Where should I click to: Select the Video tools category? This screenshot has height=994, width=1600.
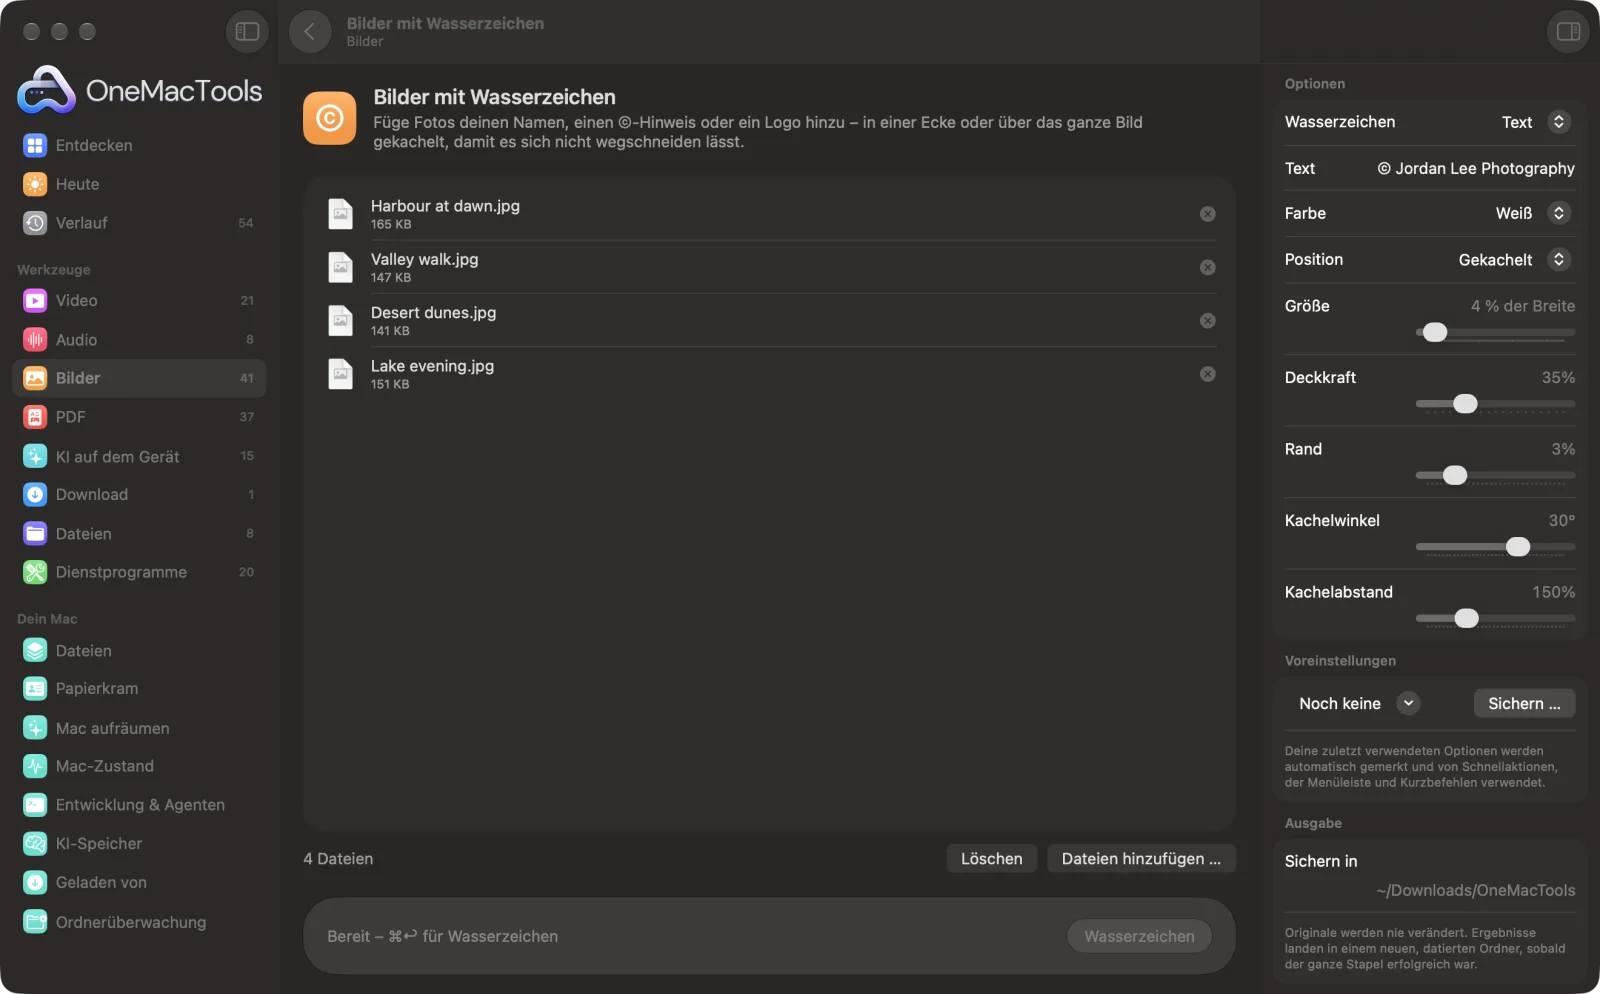(139, 300)
